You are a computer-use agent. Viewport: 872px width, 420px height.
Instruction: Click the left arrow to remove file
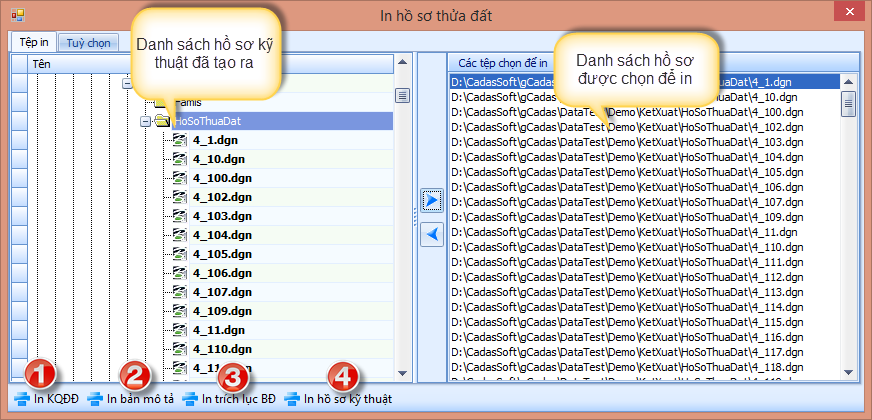(x=431, y=234)
